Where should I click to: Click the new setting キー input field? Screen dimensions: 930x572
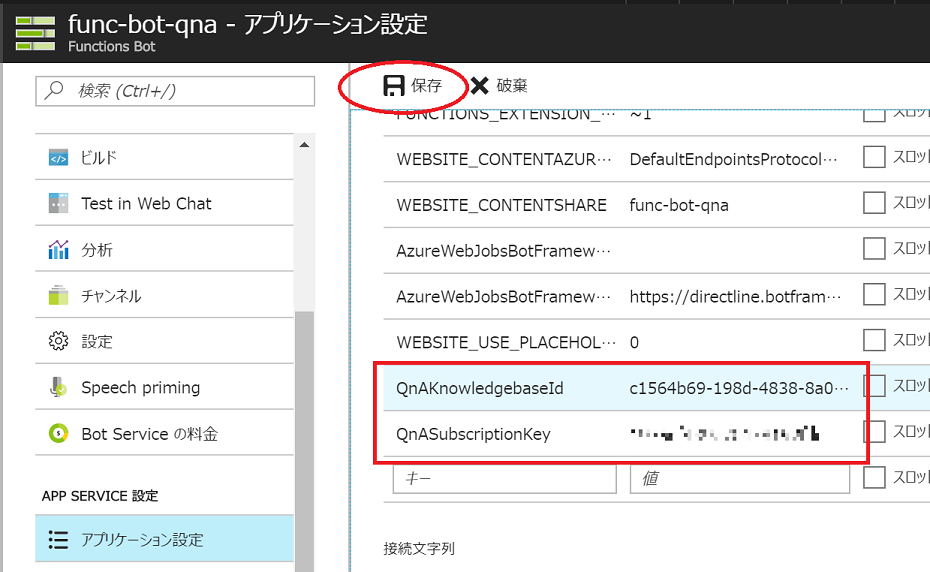click(x=505, y=478)
